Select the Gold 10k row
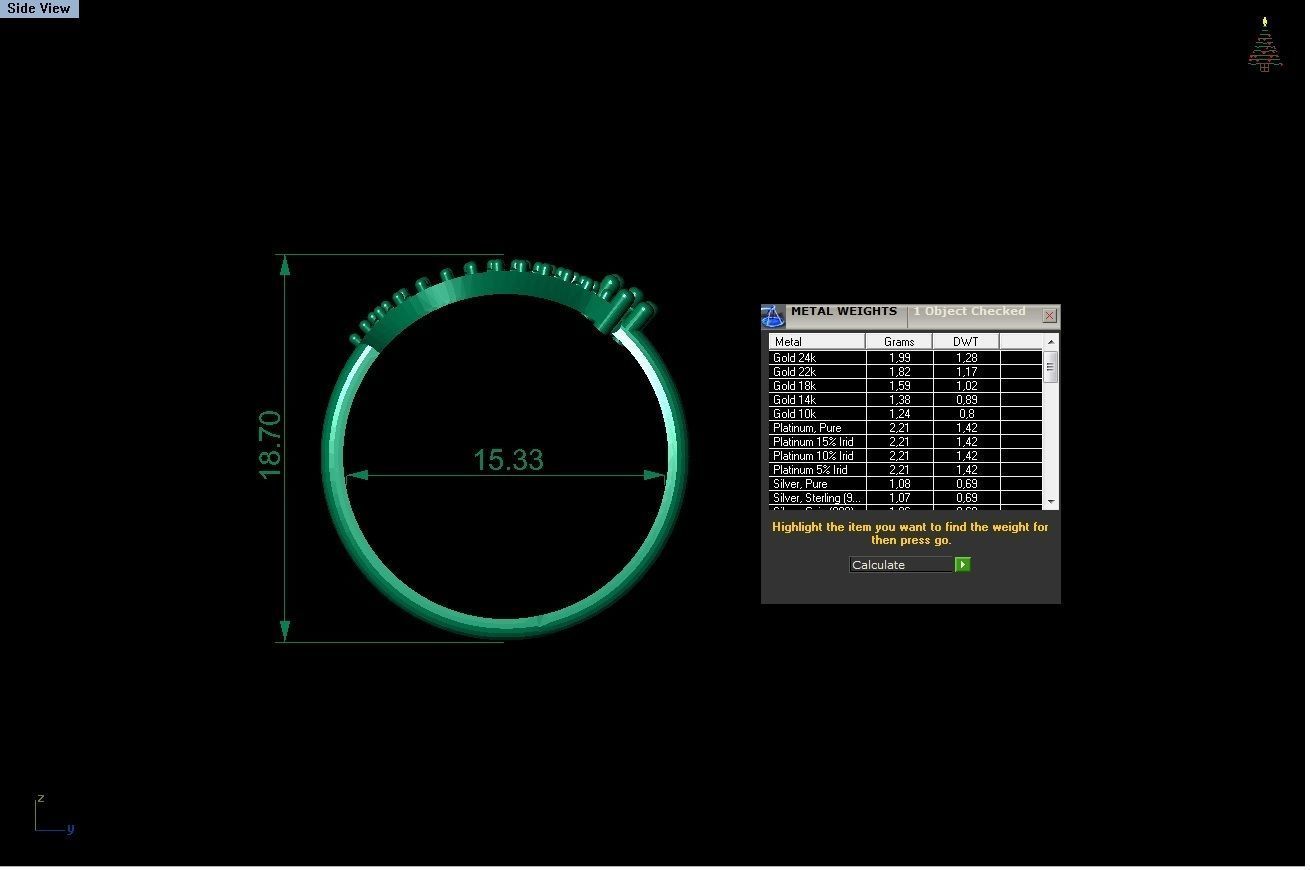 click(906, 413)
